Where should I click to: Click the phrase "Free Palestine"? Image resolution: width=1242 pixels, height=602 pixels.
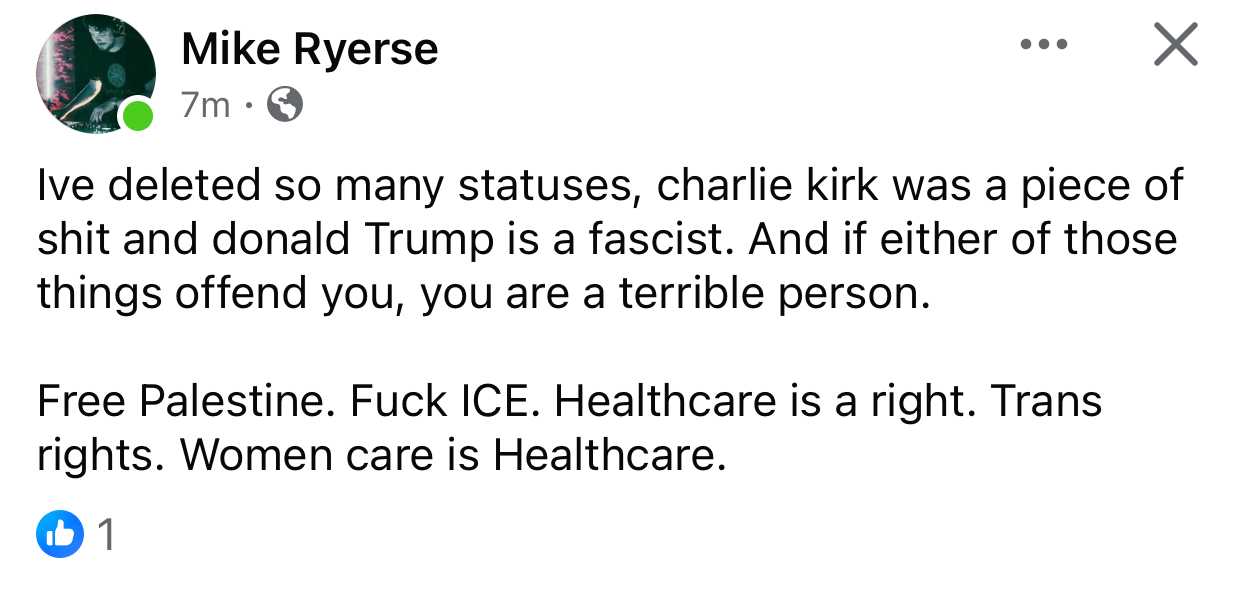[180, 401]
